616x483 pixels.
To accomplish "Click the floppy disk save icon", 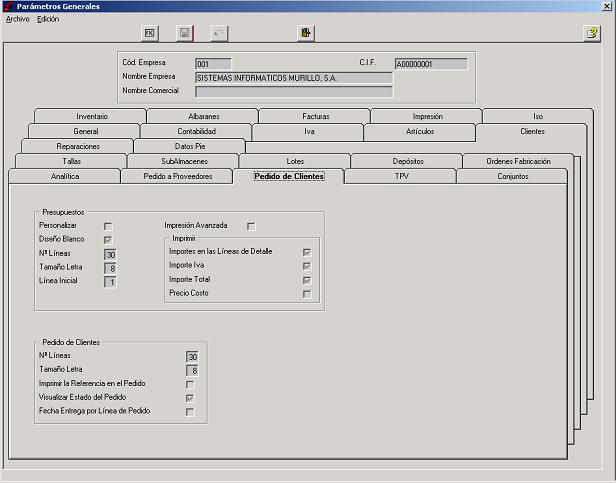I will pyautogui.click(x=185, y=33).
